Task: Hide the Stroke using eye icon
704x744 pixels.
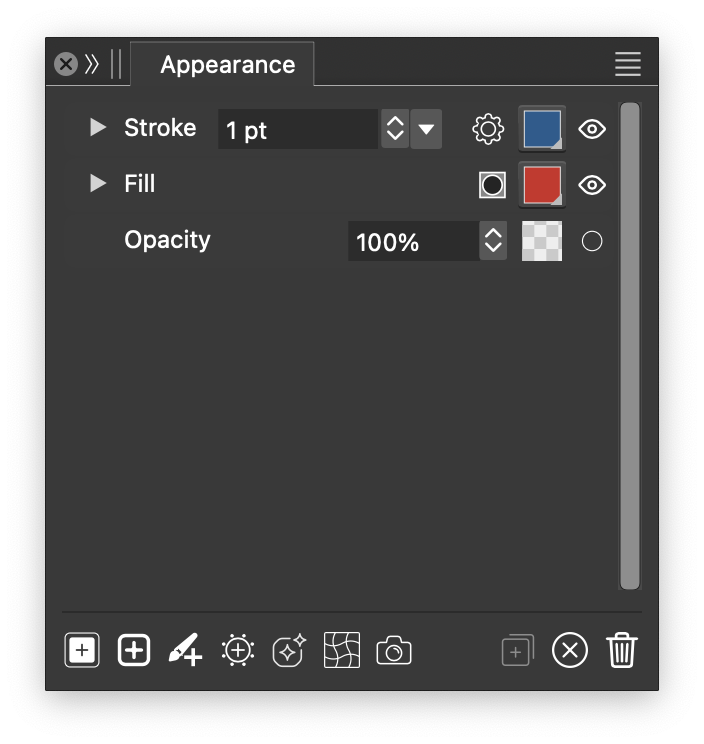Action: tap(592, 129)
